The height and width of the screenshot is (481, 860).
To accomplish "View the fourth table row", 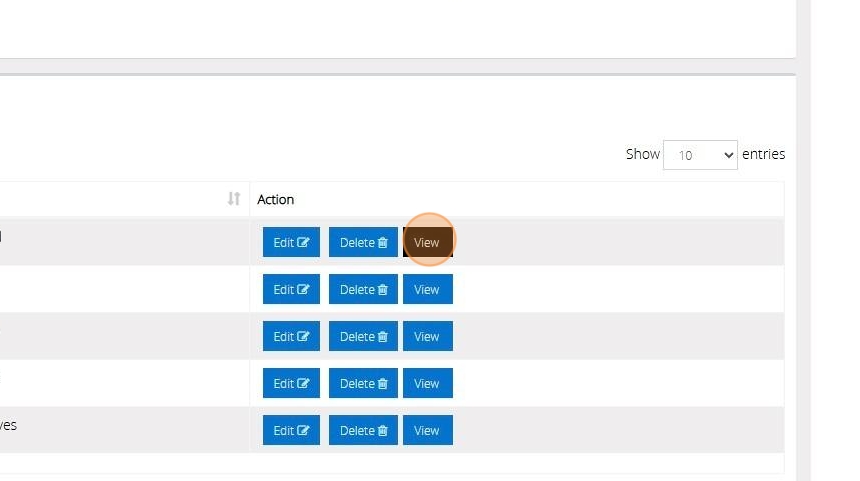I will click(428, 383).
